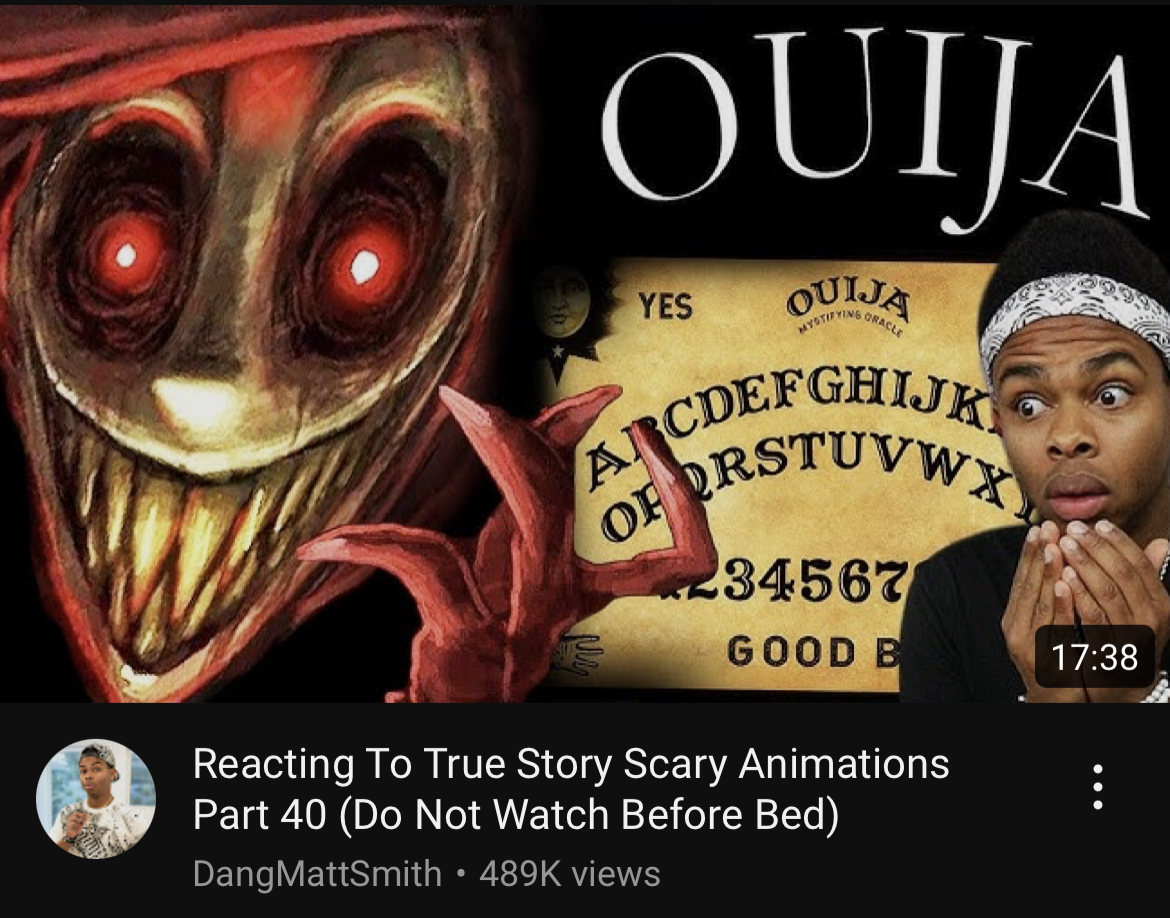Click the GOOD B text on board

point(813,651)
